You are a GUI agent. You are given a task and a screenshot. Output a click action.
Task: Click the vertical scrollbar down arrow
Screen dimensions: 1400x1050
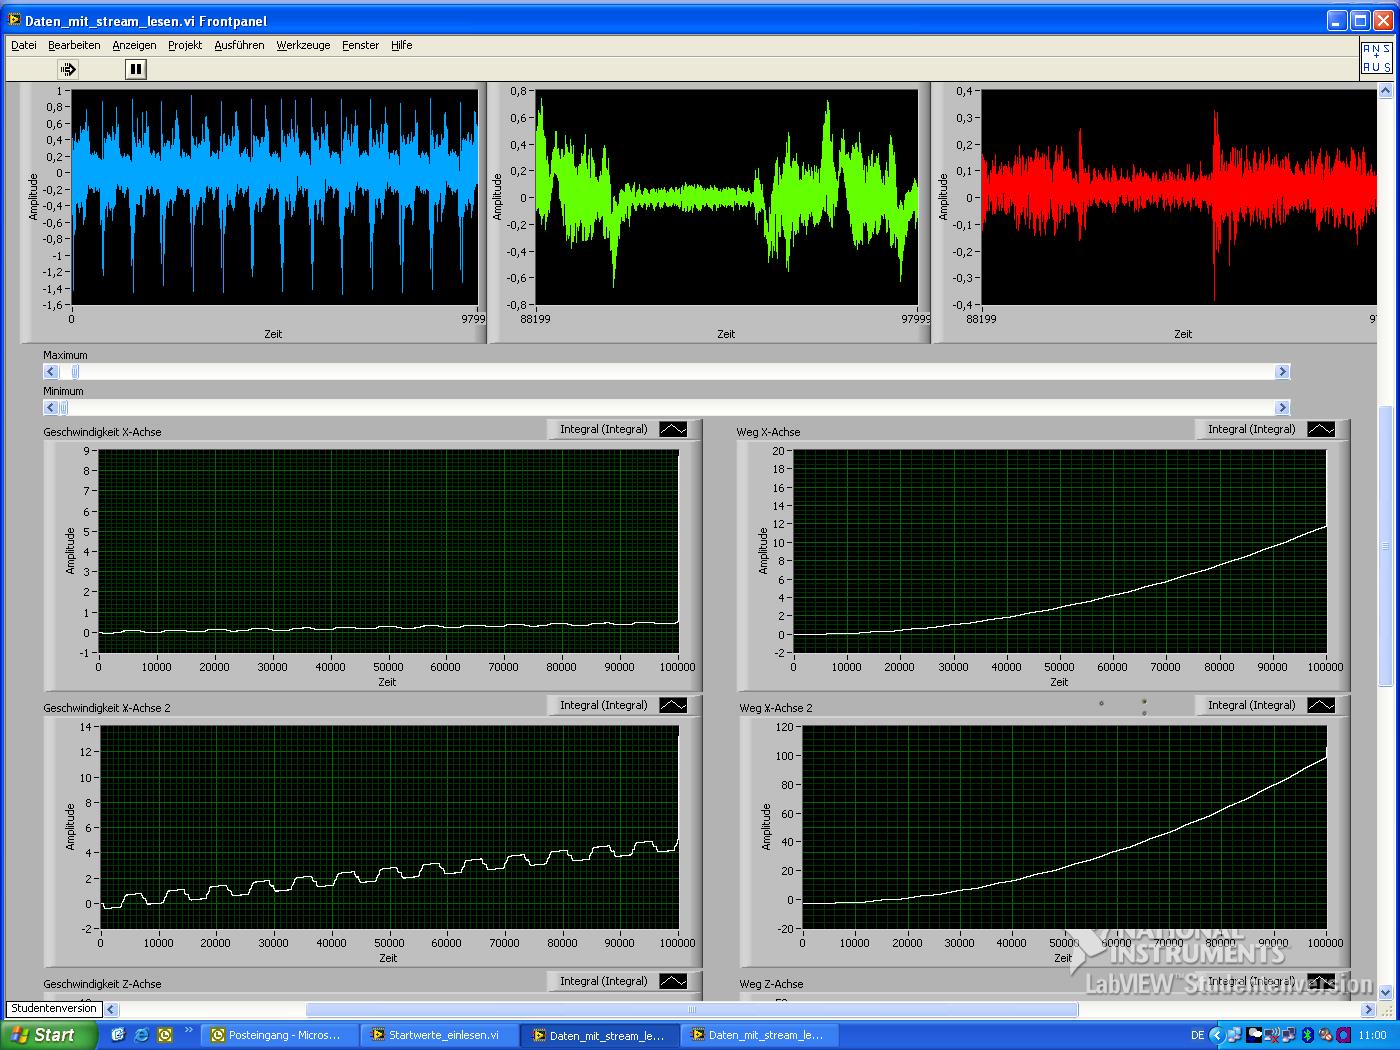coord(1385,992)
